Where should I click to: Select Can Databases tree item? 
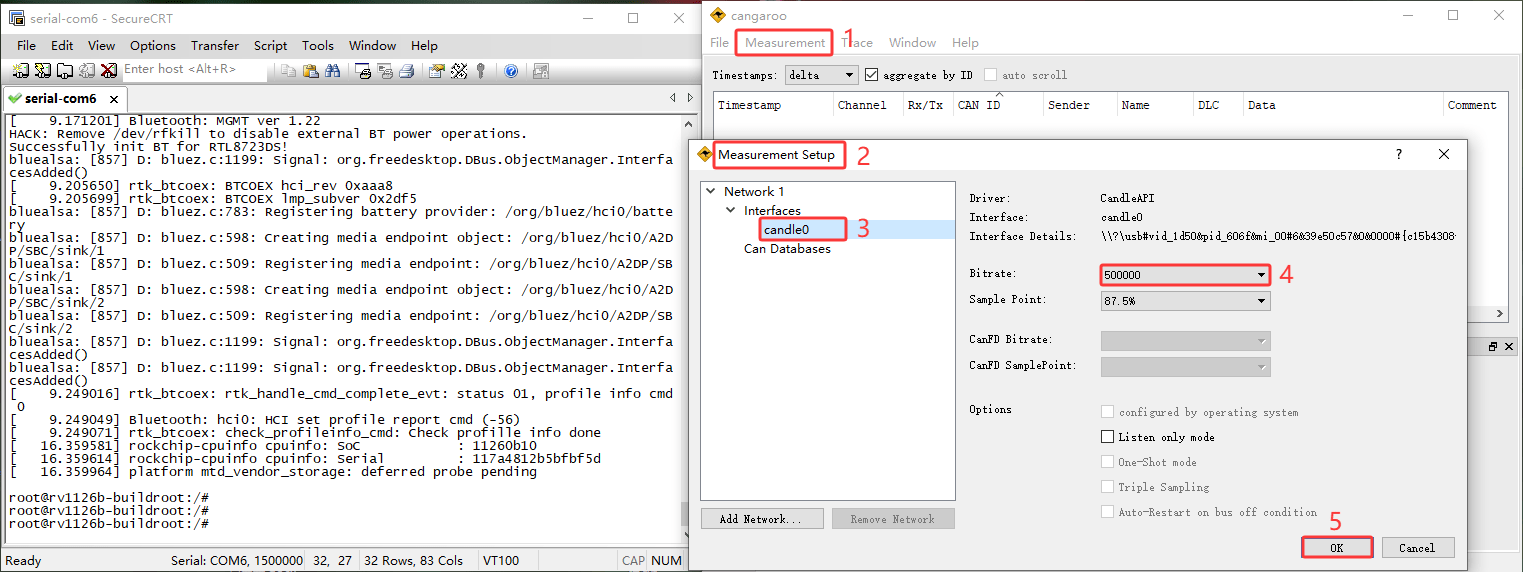click(787, 249)
